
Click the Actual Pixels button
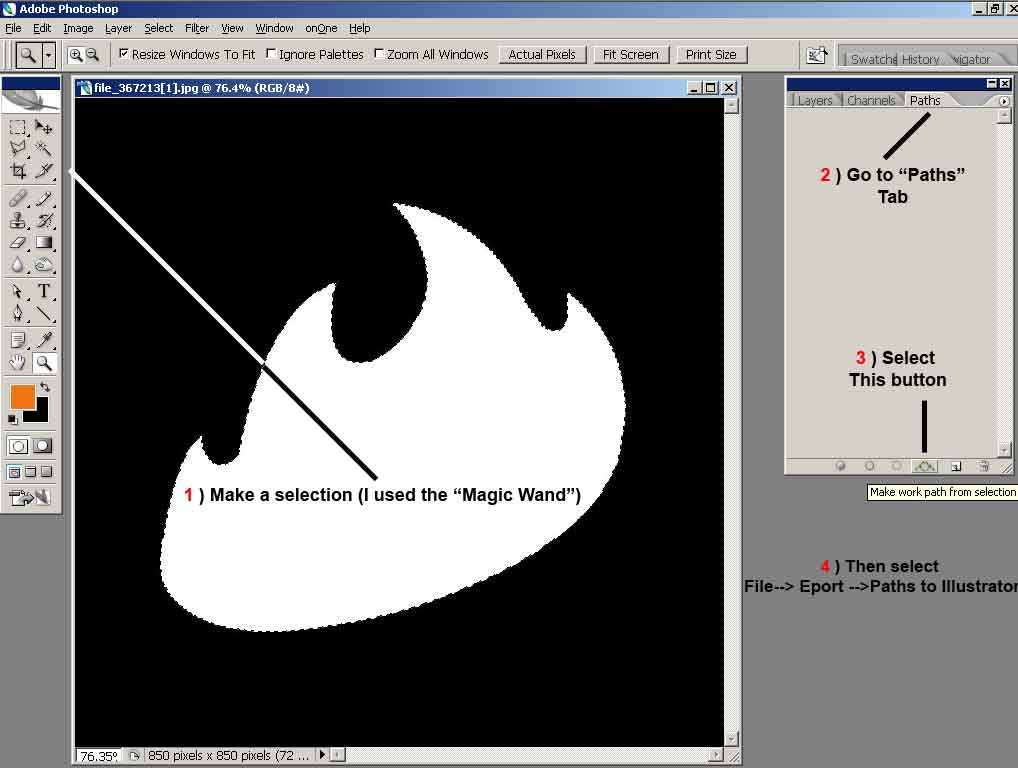coord(542,54)
